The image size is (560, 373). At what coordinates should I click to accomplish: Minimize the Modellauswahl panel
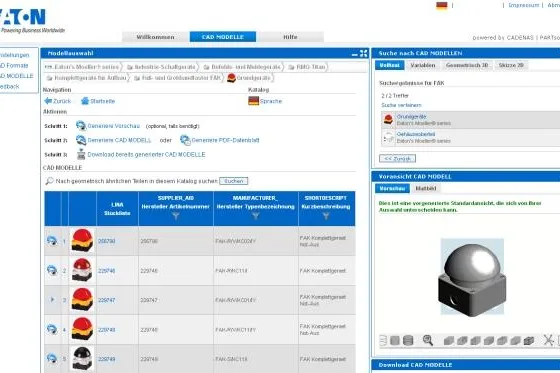click(x=355, y=55)
